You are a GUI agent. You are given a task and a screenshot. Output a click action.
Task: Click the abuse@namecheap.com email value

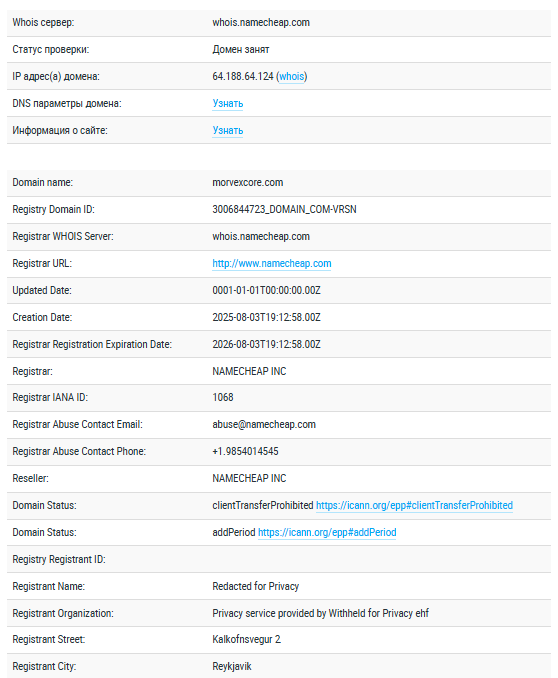click(264, 425)
